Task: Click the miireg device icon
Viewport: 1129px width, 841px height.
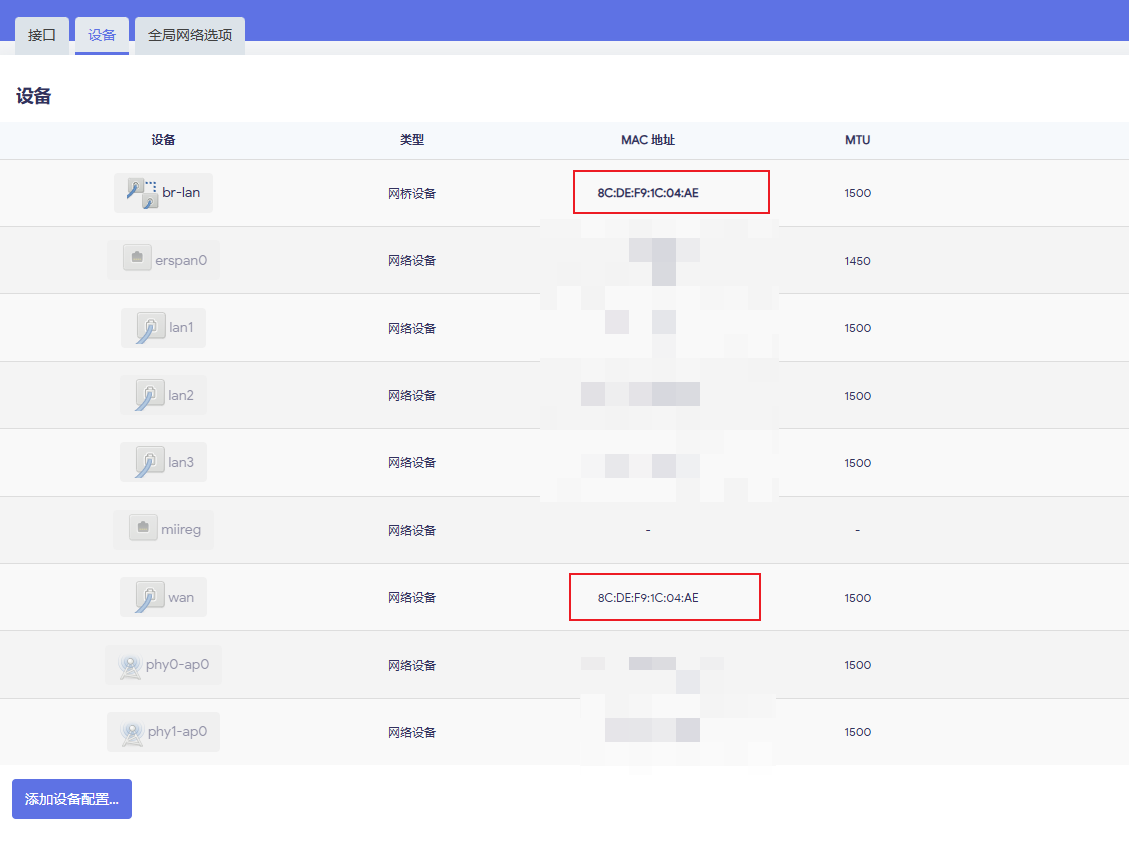Action: point(143,527)
